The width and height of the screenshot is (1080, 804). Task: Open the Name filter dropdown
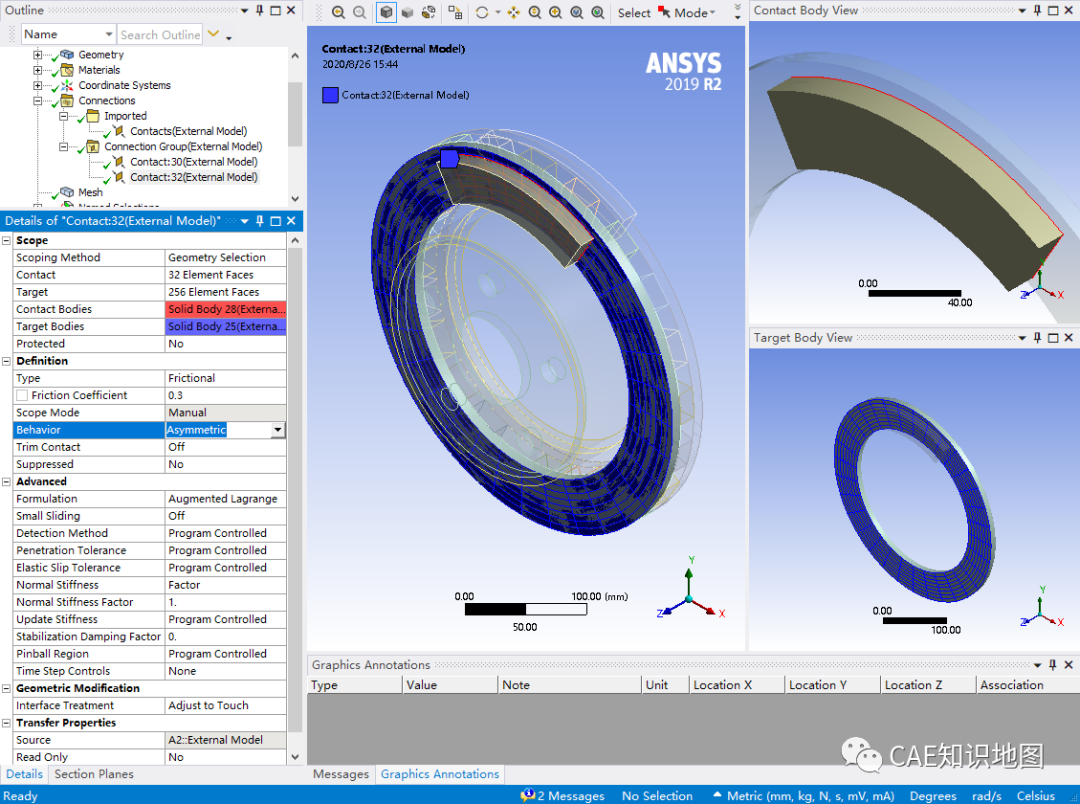(109, 34)
